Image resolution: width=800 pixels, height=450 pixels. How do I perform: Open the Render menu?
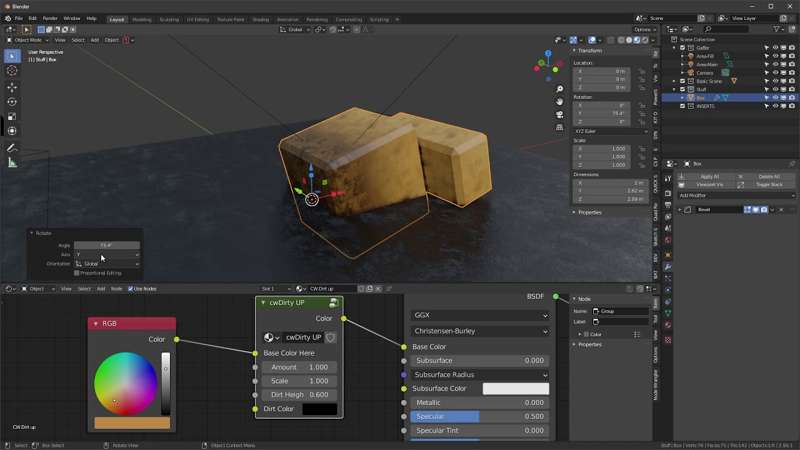tap(49, 18)
